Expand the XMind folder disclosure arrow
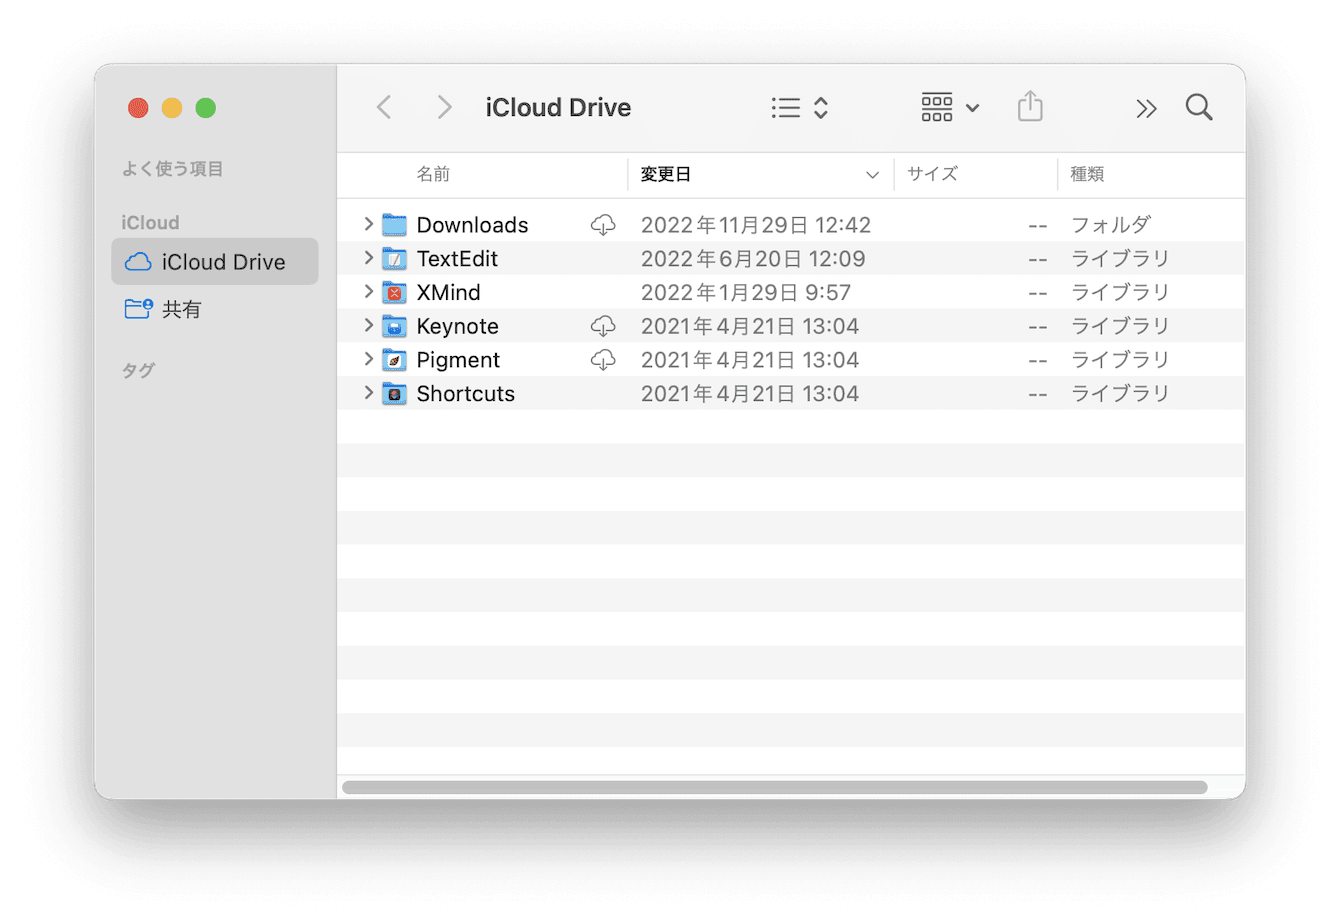The width and height of the screenshot is (1340, 924). [368, 292]
